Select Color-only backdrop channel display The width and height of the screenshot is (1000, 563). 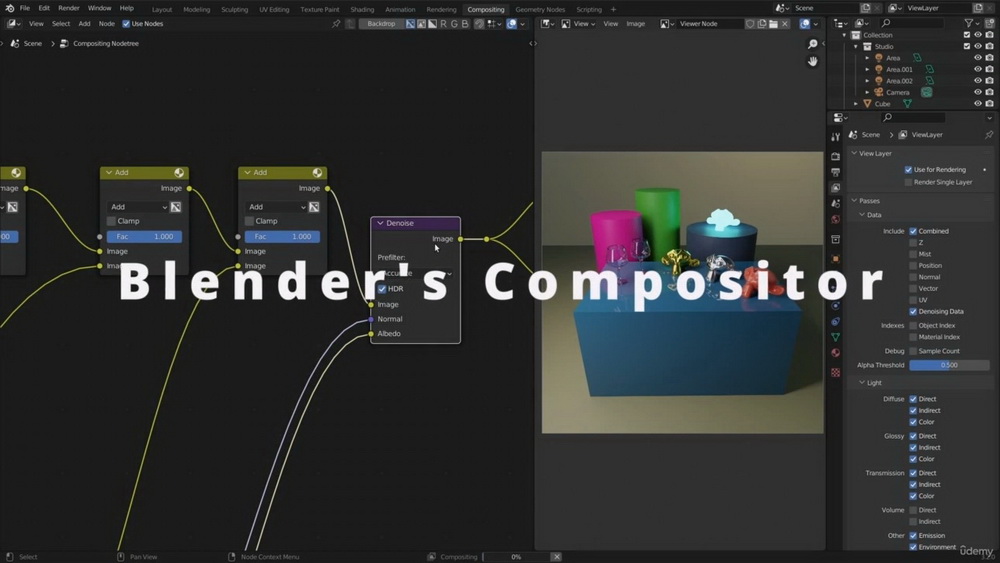point(421,24)
